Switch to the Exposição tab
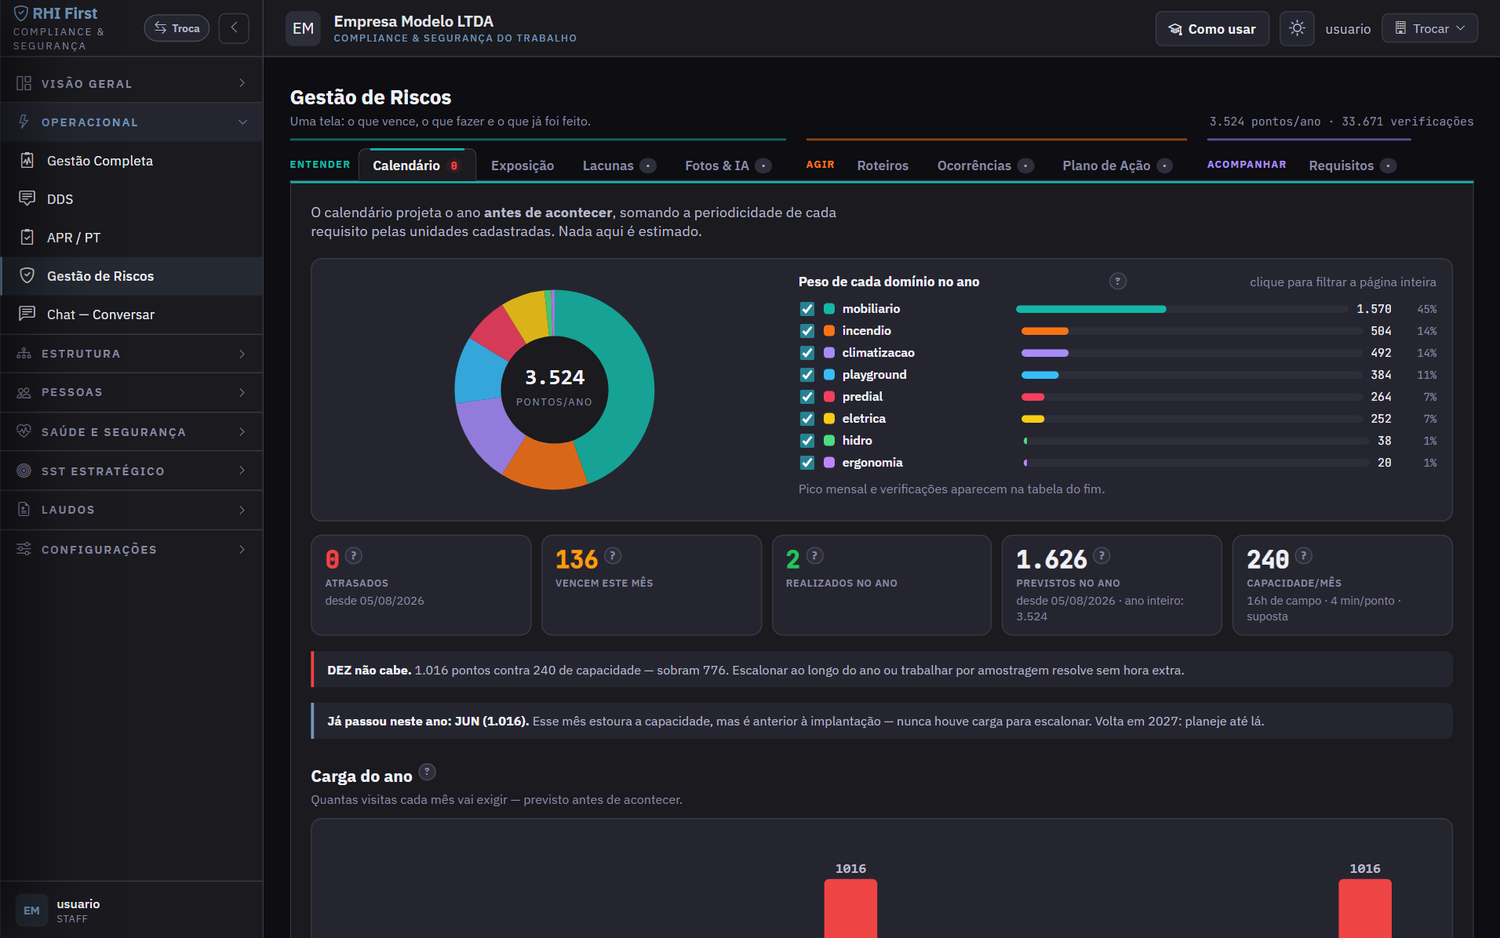This screenshot has height=938, width=1500. click(522, 166)
